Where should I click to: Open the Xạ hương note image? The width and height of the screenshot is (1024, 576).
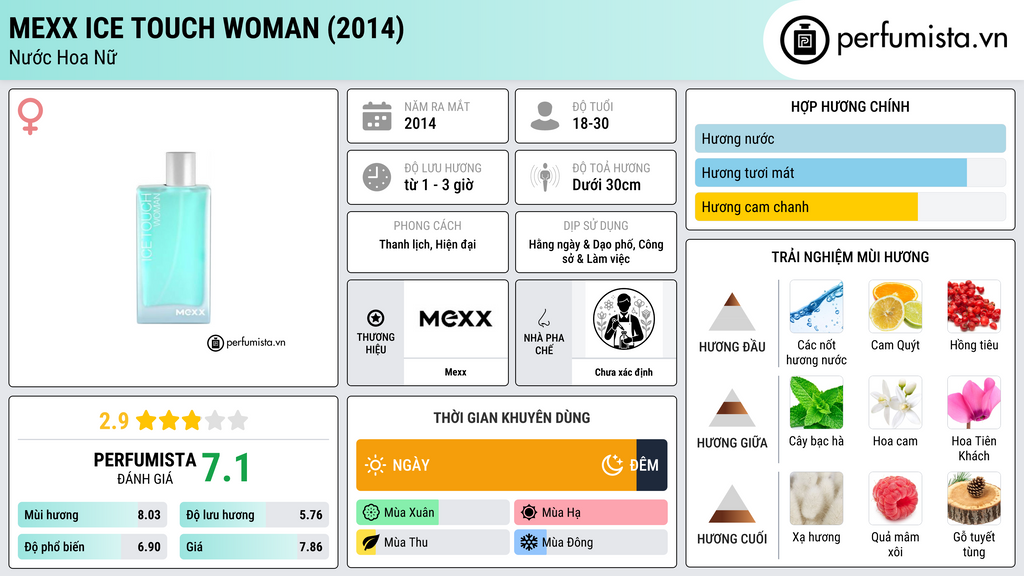[x=816, y=498]
